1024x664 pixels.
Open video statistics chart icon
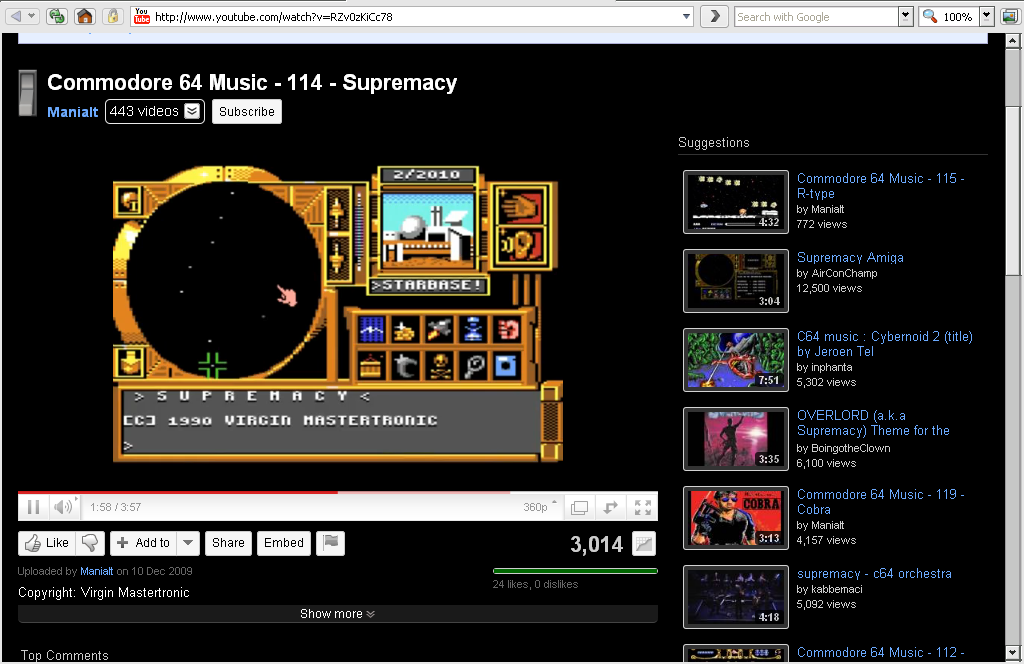[x=645, y=544]
